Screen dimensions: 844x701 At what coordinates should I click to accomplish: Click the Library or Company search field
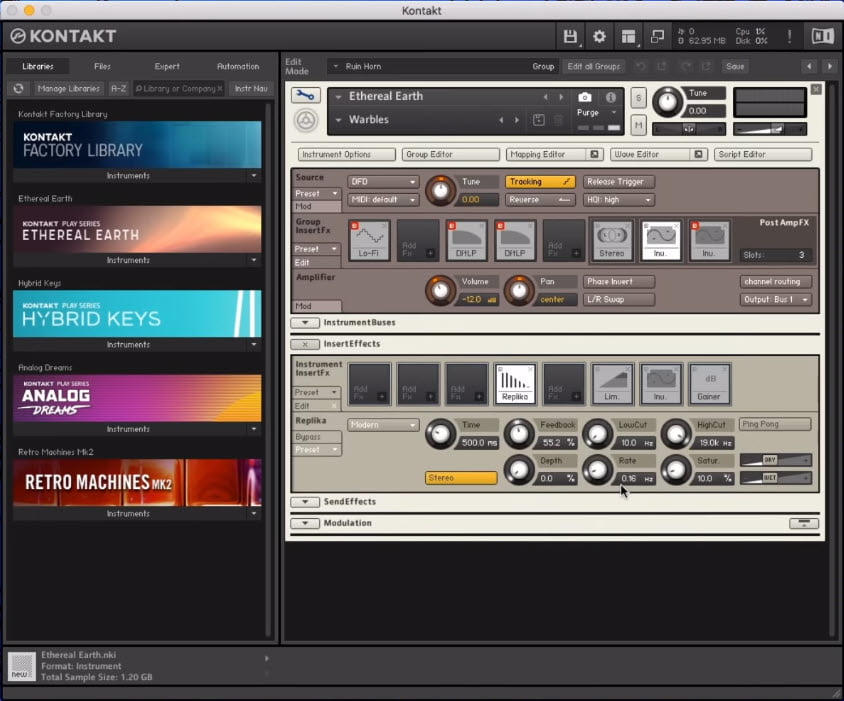(179, 88)
